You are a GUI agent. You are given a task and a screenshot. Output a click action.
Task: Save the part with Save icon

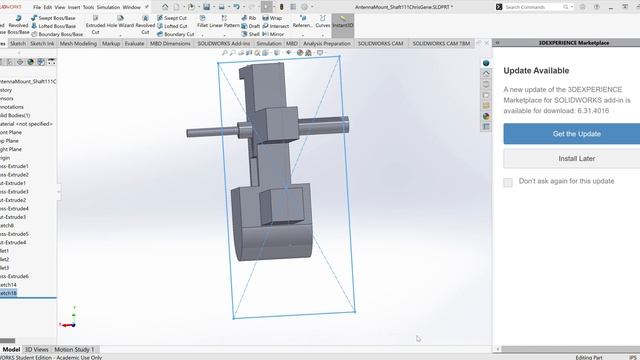pos(207,7)
